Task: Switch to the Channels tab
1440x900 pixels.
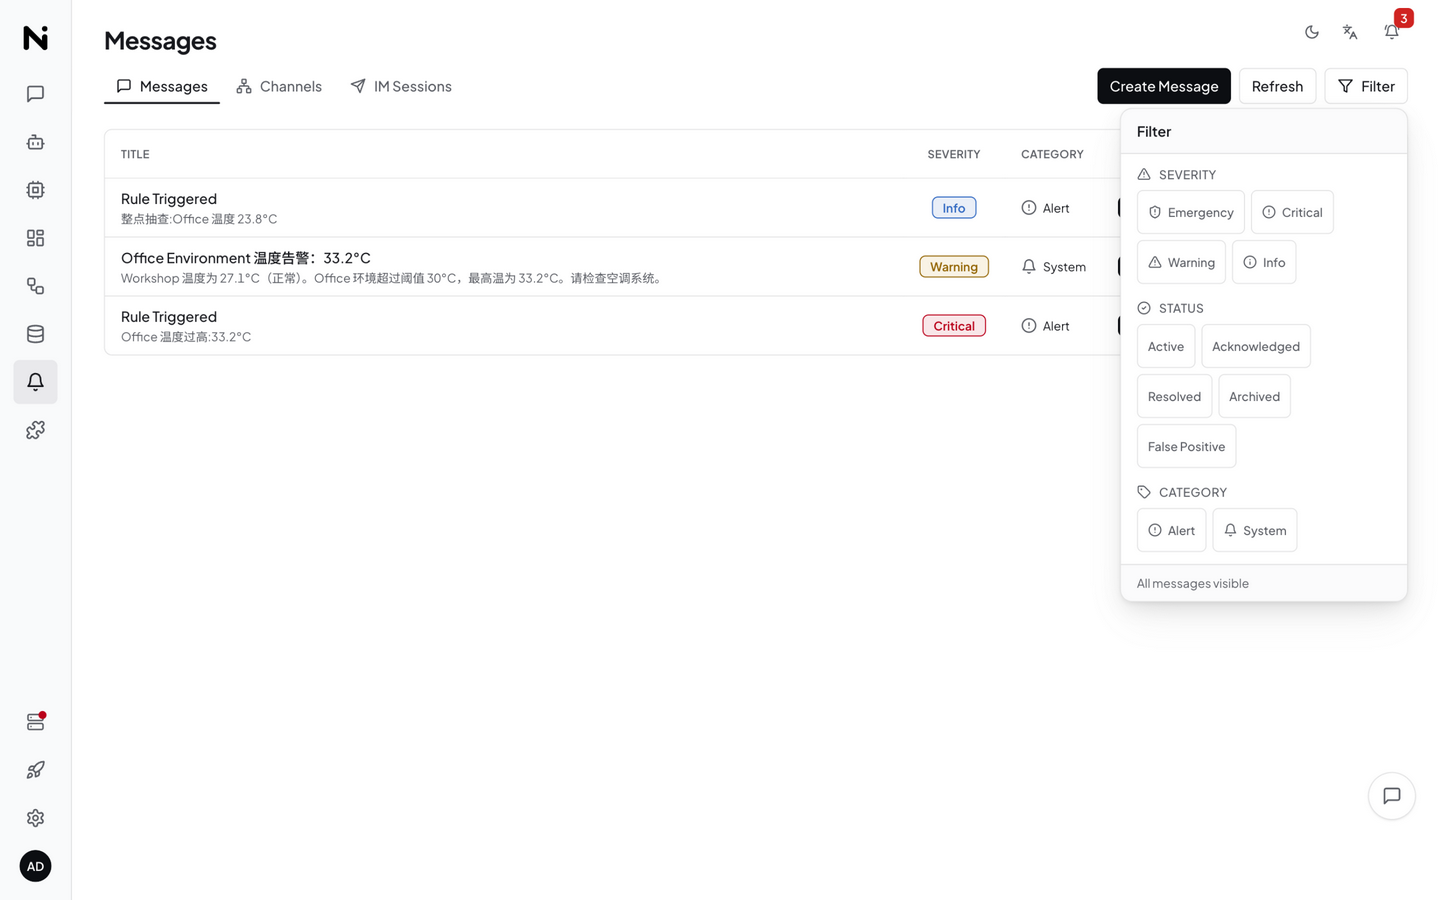Action: click(279, 86)
